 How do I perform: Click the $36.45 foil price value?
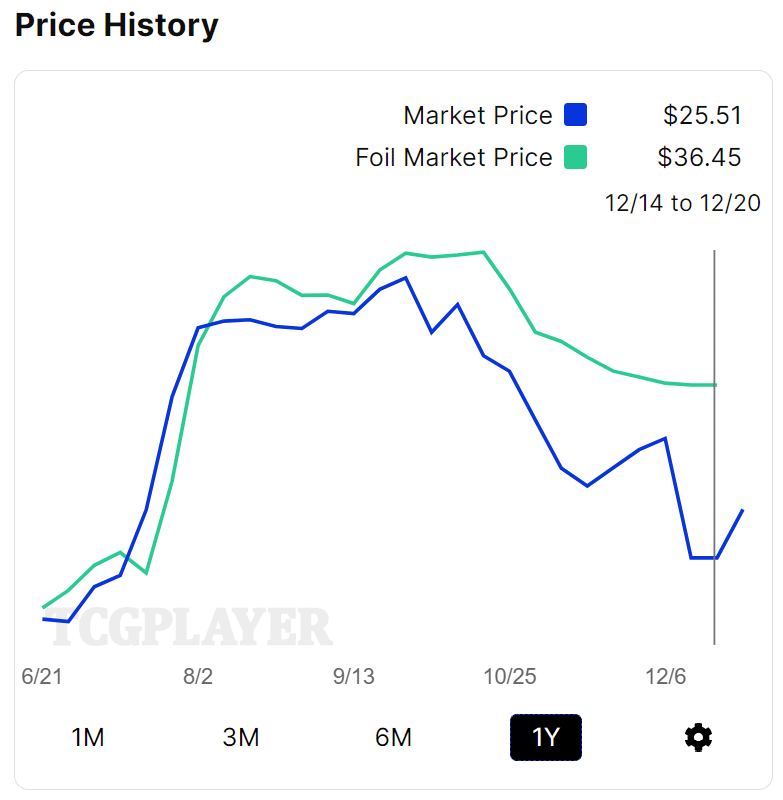pos(700,158)
